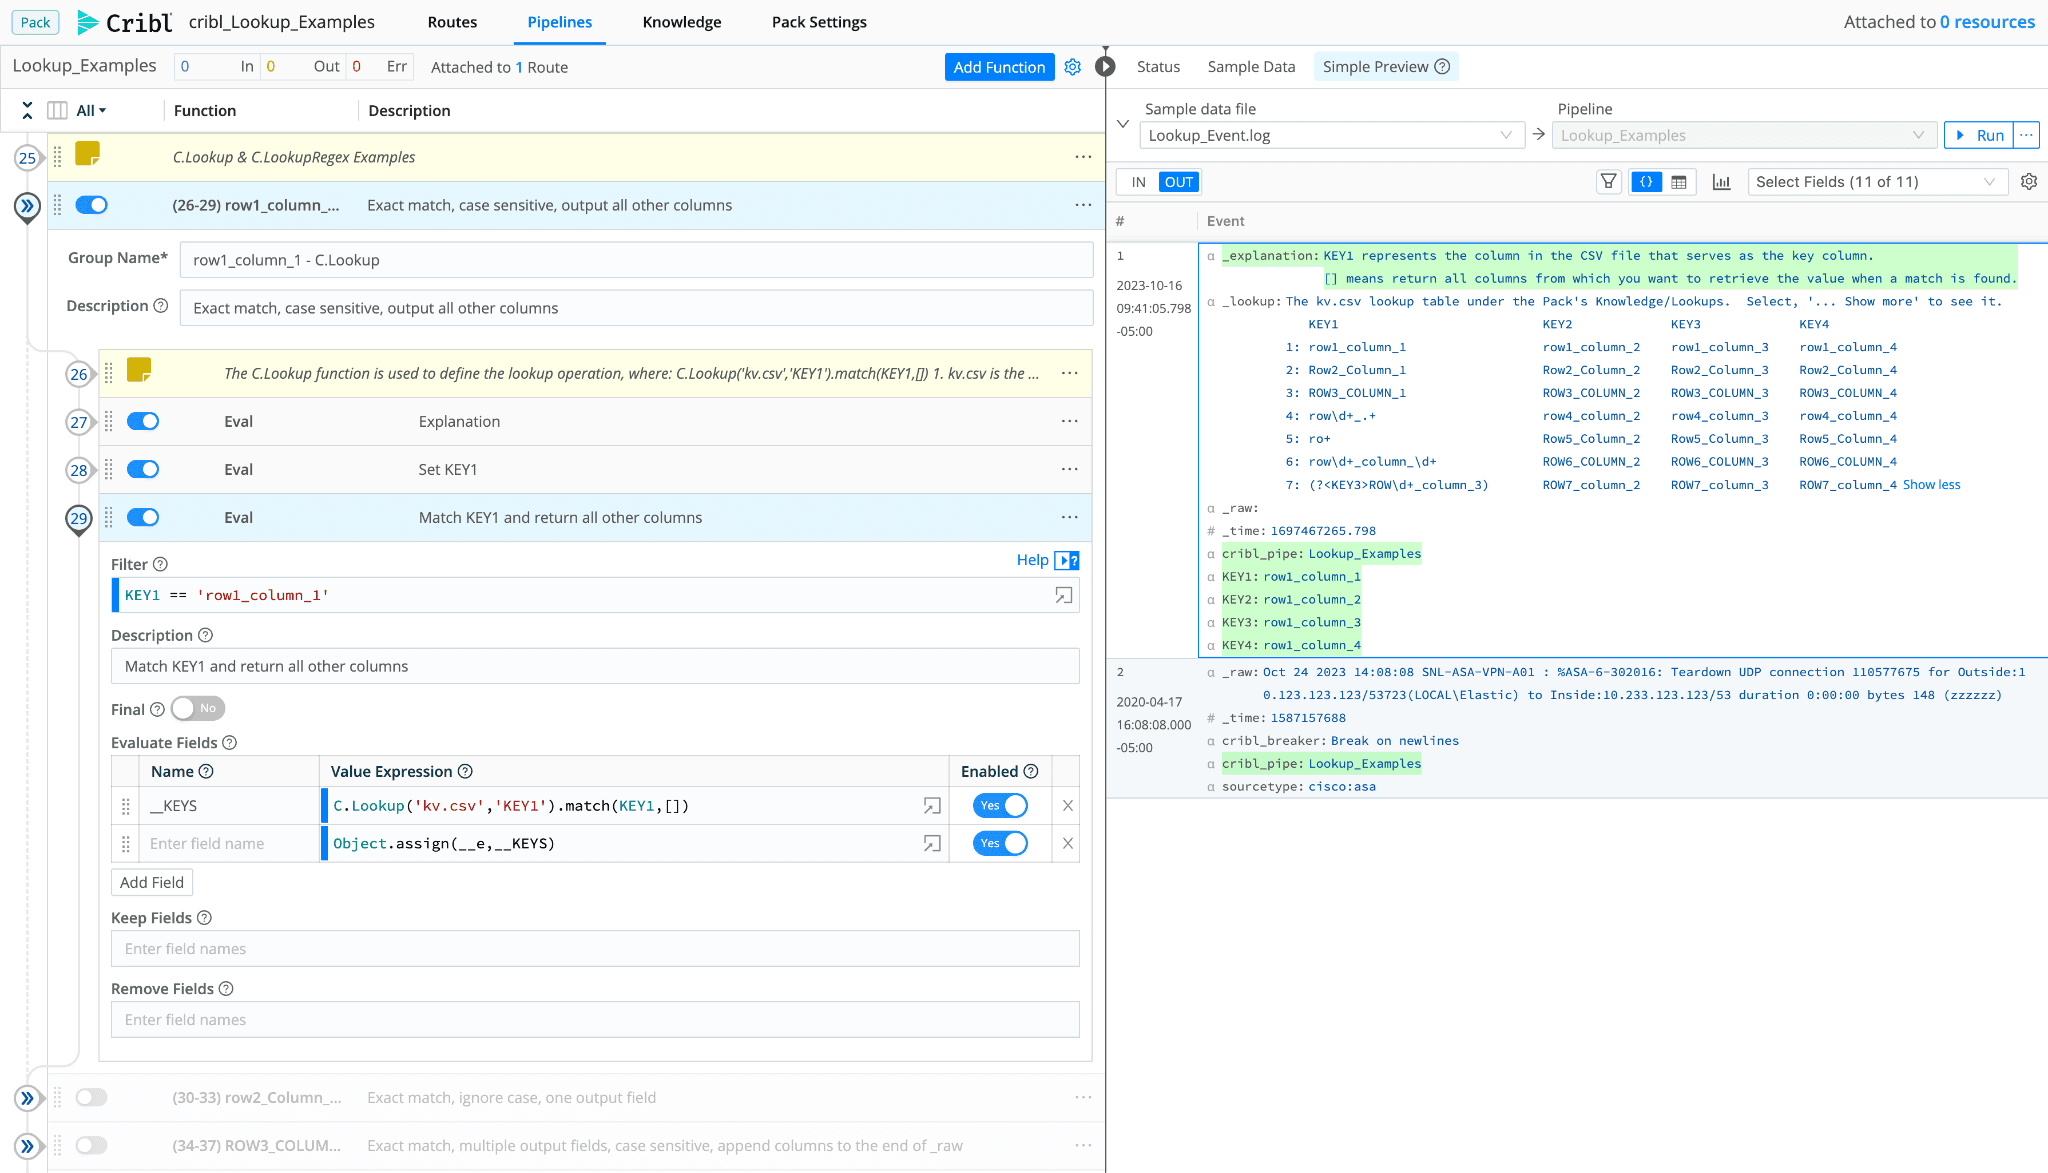Toggle the Final switch
This screenshot has width=2048, height=1173.
coord(197,709)
